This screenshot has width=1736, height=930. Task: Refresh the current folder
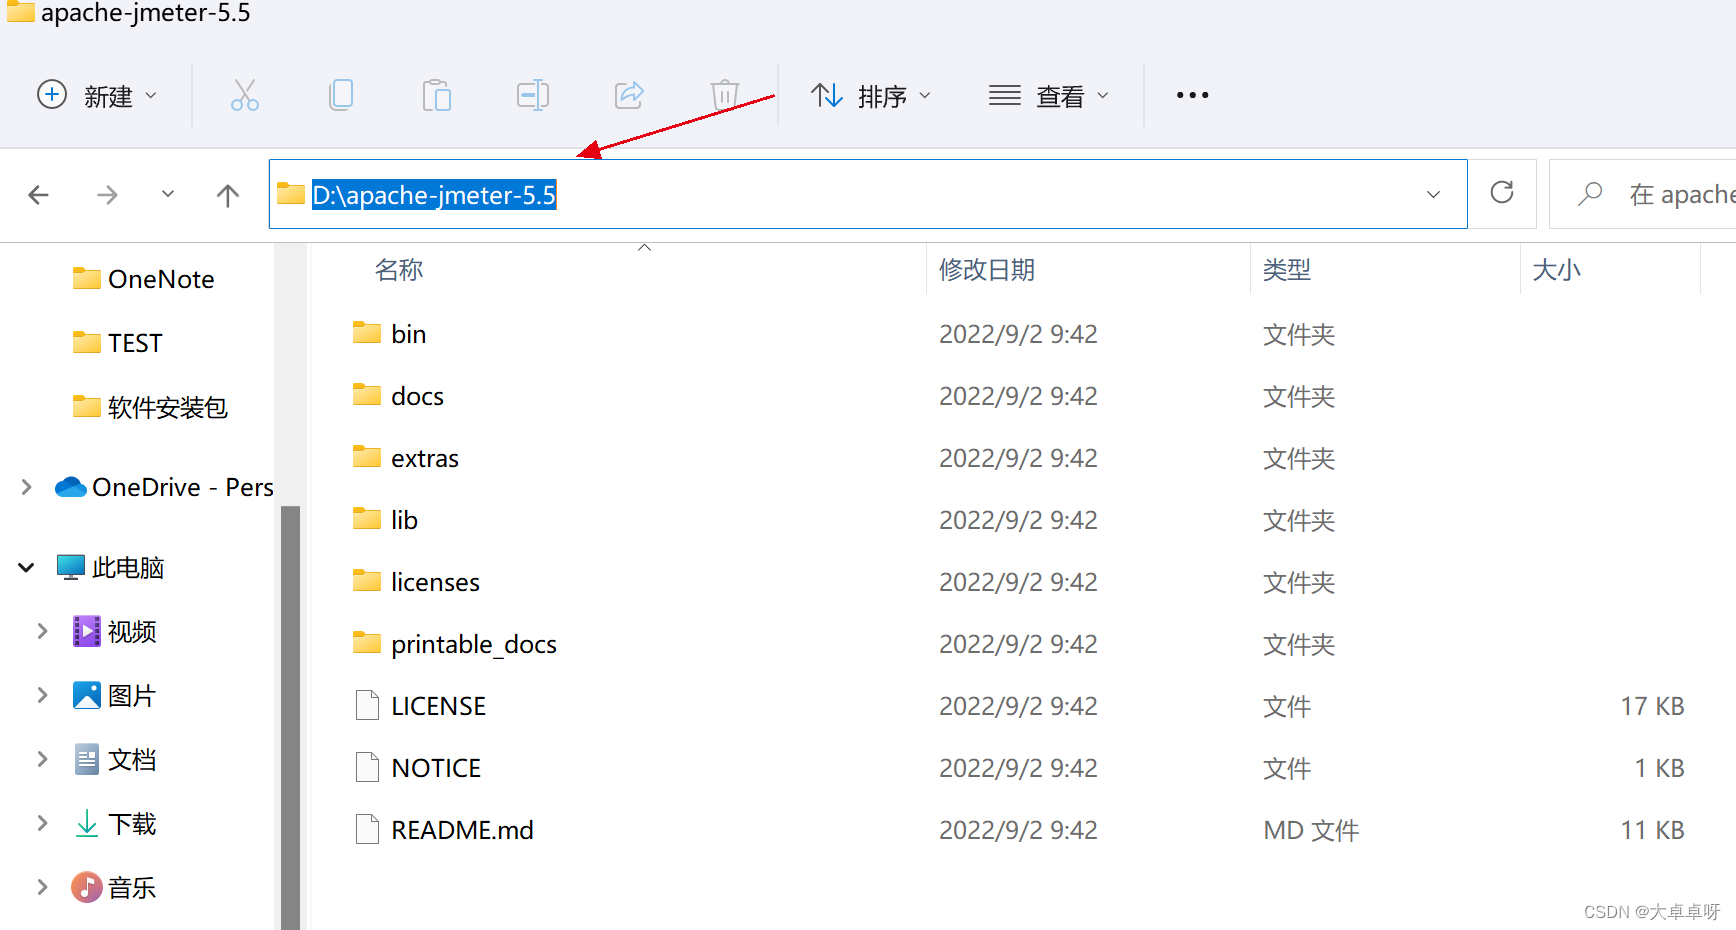[x=1502, y=192]
